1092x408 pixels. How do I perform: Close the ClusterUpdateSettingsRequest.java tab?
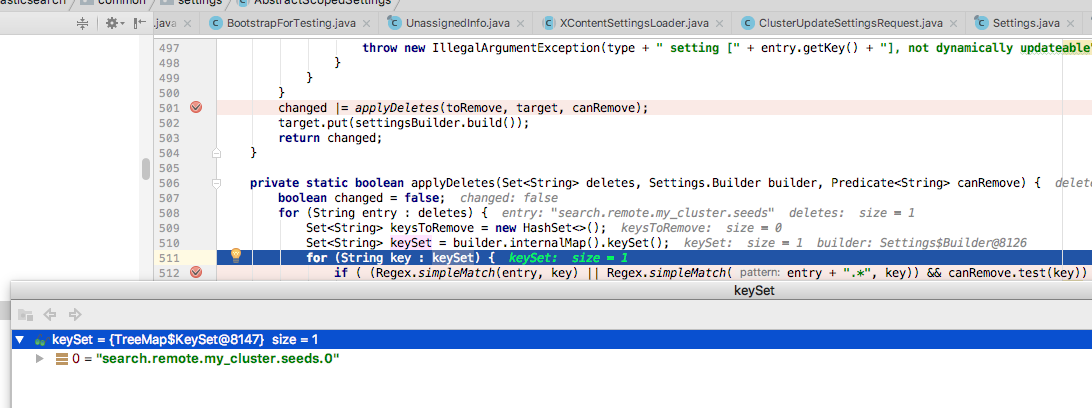pyautogui.click(x=952, y=24)
